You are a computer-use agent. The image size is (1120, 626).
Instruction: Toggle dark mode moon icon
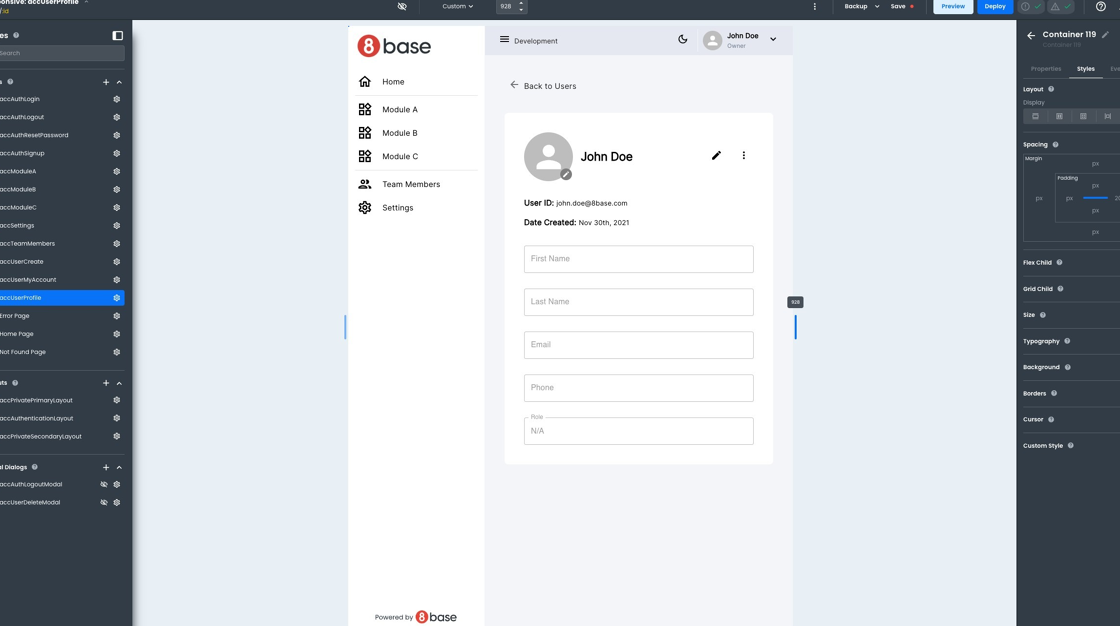pyautogui.click(x=683, y=40)
